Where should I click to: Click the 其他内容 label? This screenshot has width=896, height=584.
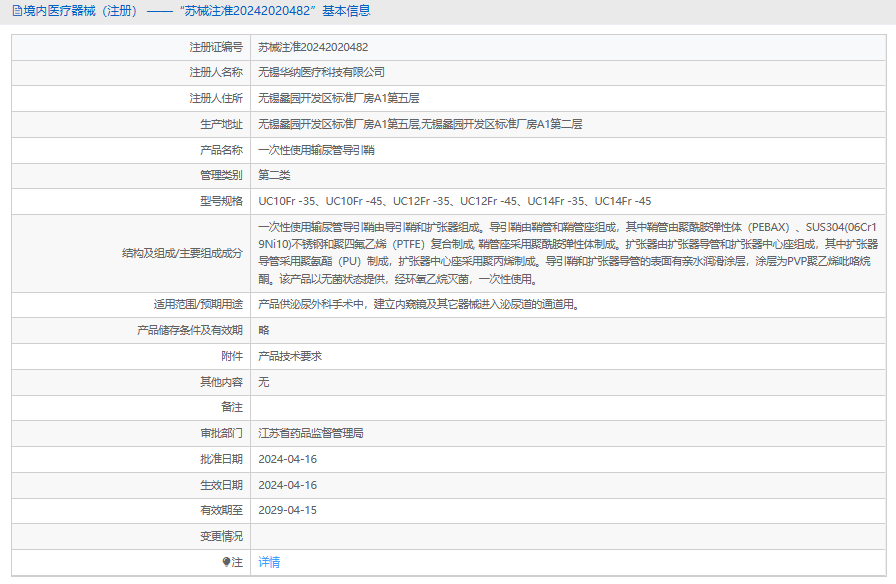point(221,382)
